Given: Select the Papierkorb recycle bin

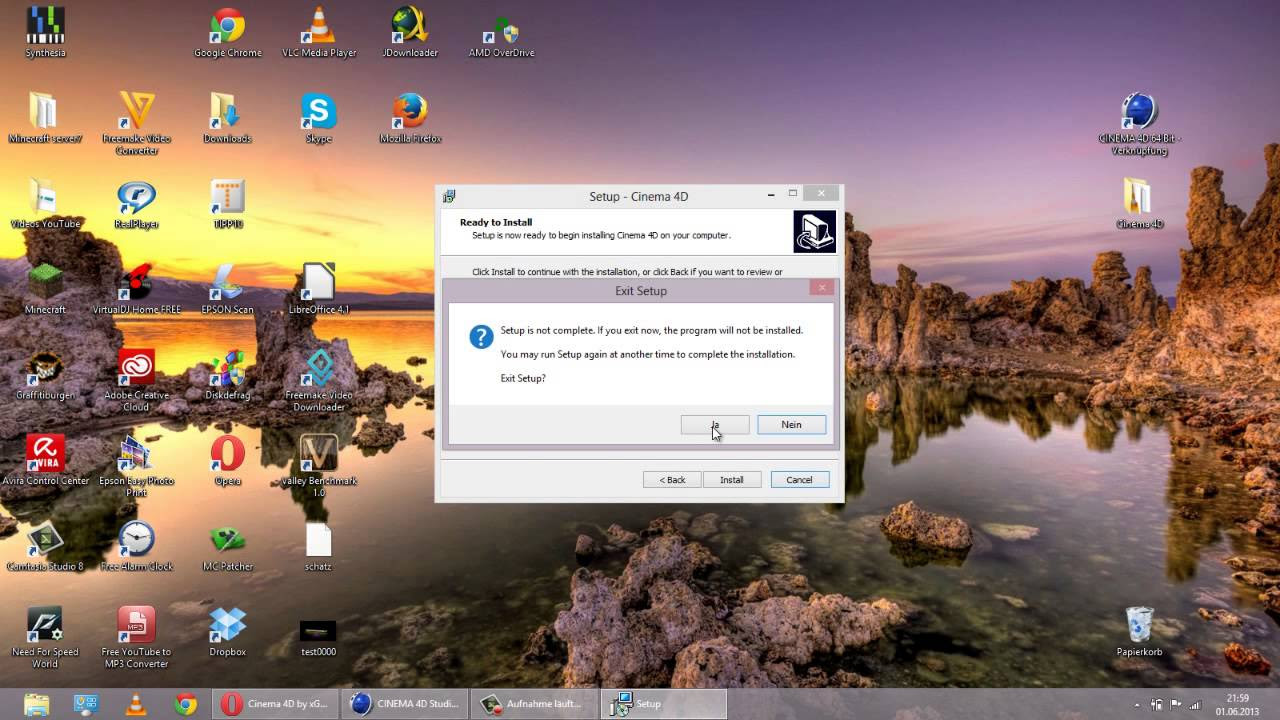Looking at the screenshot, I should tap(1139, 632).
